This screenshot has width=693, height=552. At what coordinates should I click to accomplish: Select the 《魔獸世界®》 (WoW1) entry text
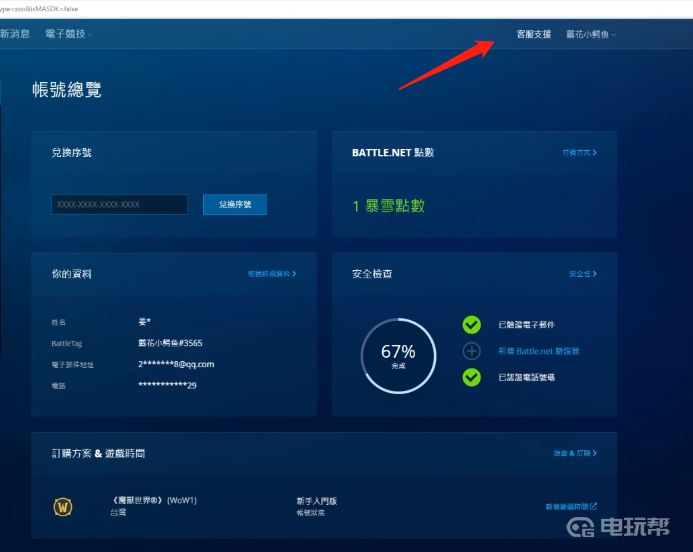point(153,500)
